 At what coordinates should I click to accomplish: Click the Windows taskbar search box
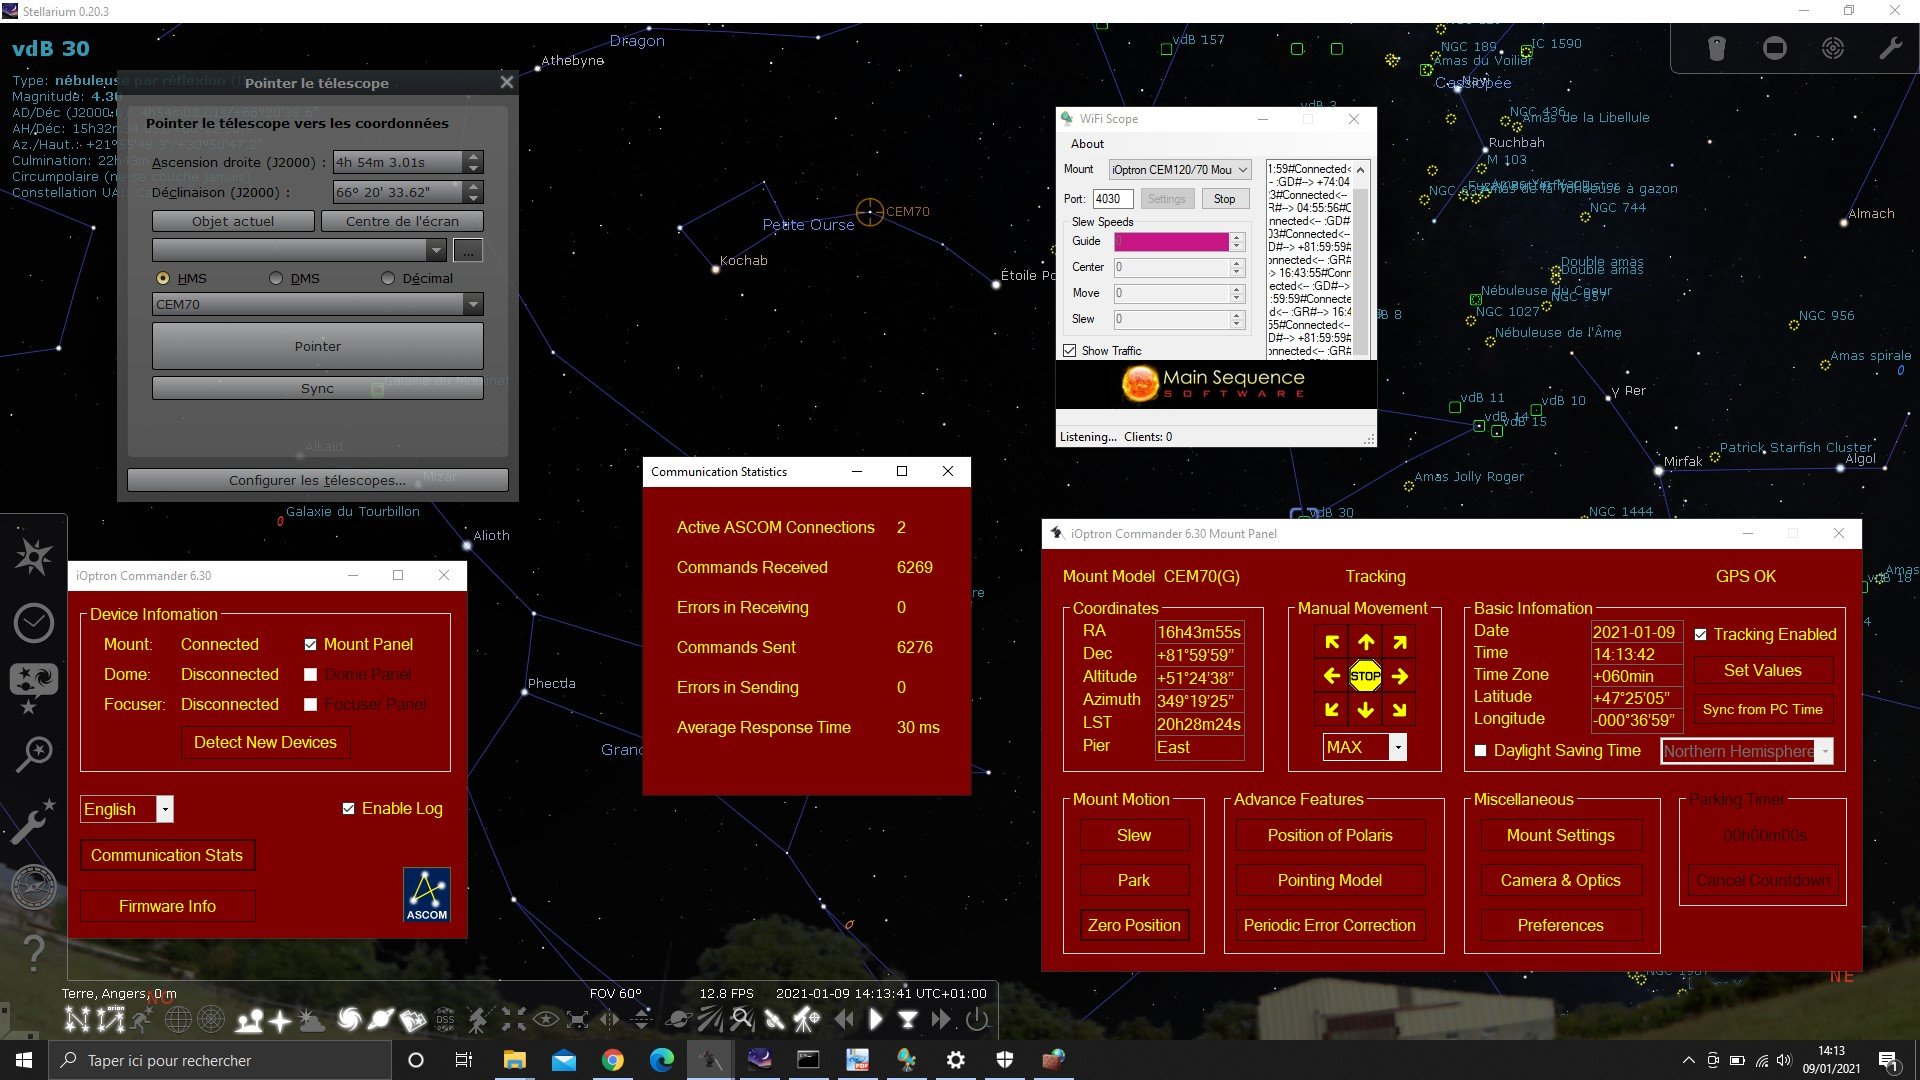click(x=220, y=1060)
